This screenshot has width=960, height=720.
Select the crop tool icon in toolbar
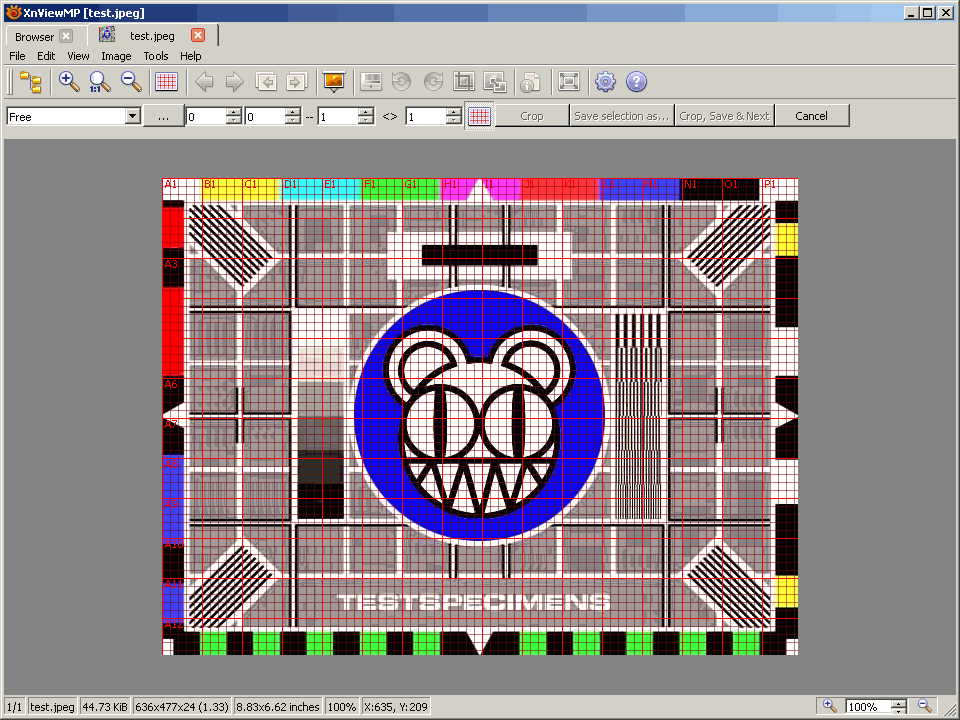pyautogui.click(x=464, y=81)
